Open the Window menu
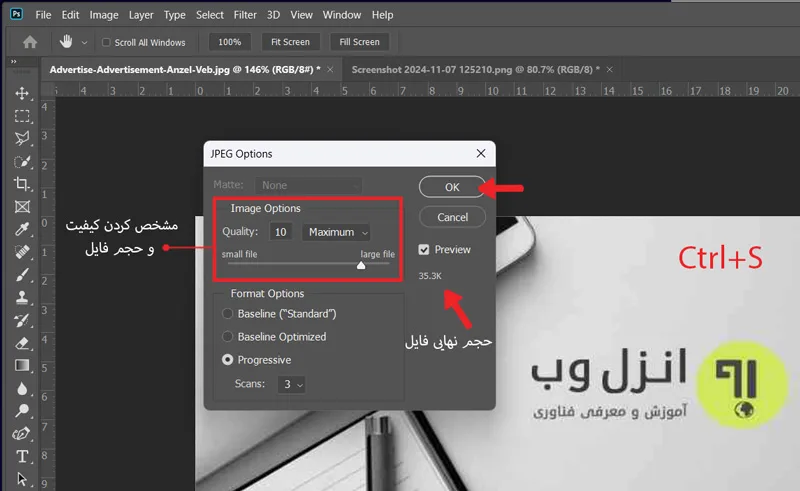This screenshot has height=491, width=800. click(342, 15)
